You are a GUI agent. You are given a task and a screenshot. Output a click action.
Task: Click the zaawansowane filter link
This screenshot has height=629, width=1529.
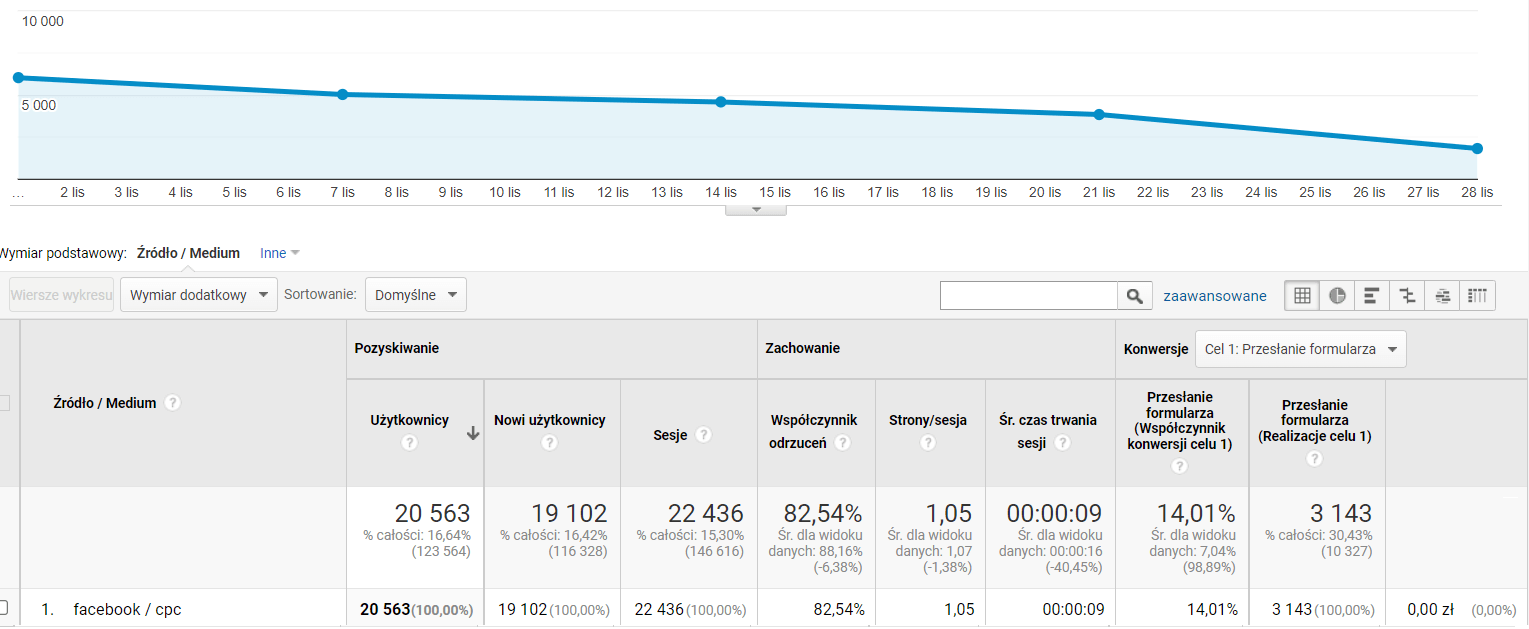tap(1214, 296)
